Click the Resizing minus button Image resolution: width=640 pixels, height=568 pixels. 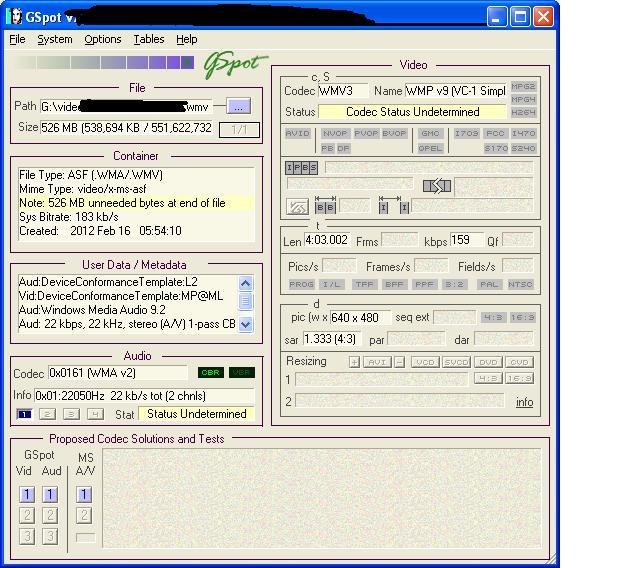(x=400, y=362)
